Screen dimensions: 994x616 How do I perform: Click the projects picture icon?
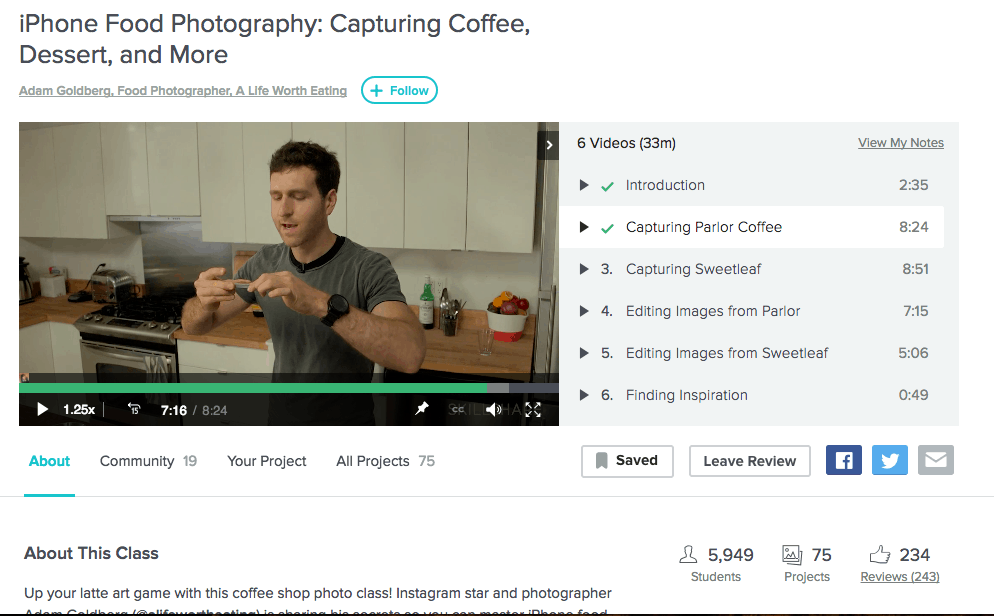[x=792, y=555]
